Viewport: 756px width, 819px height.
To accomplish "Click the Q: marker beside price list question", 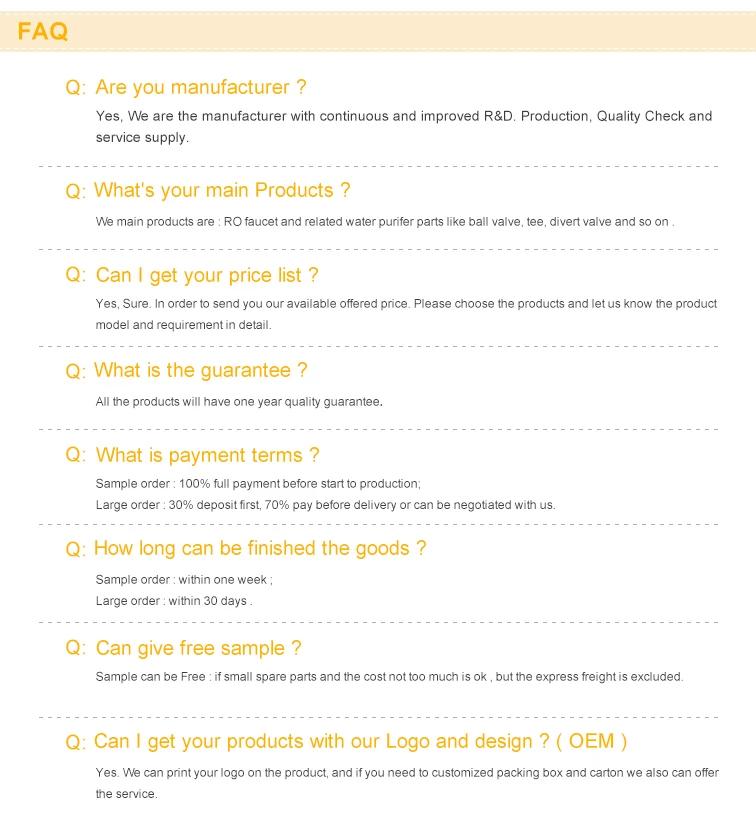I will tap(76, 276).
